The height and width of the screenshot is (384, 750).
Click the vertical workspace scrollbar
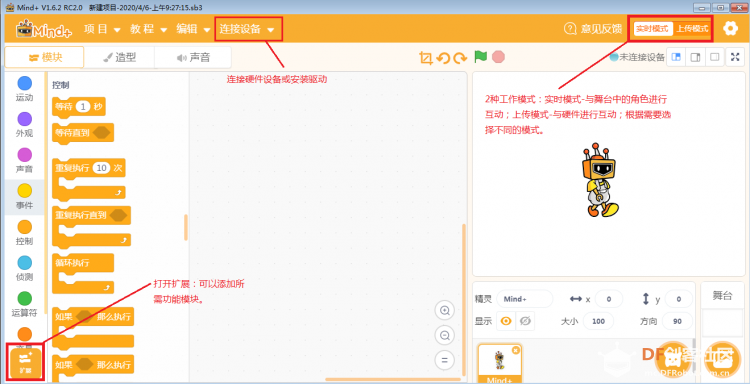click(x=463, y=299)
